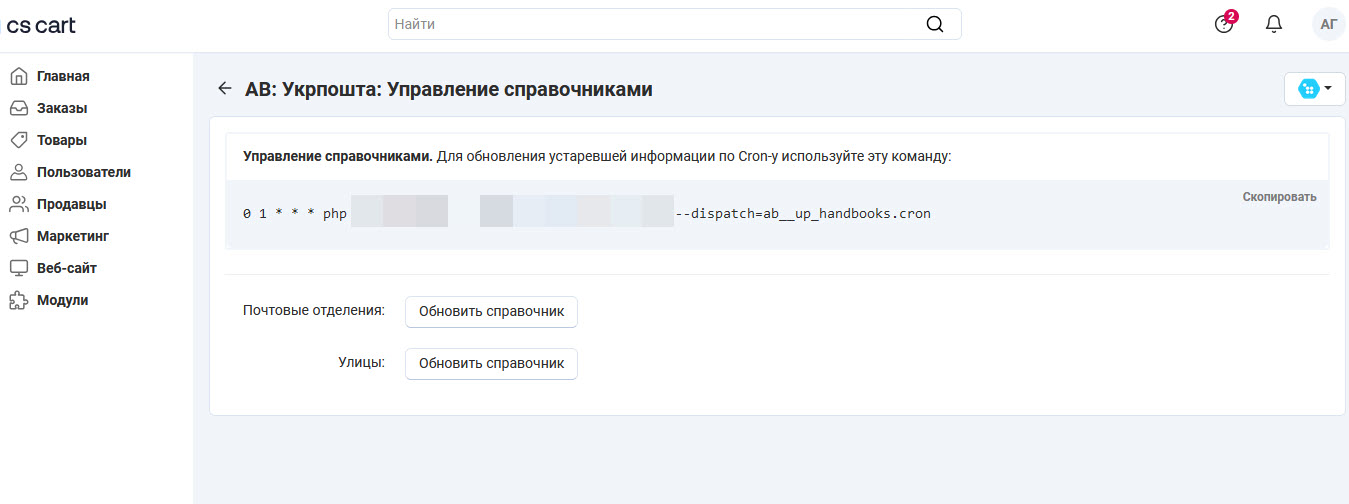Focus the "Найти" search field
1349x504 pixels.
point(674,24)
